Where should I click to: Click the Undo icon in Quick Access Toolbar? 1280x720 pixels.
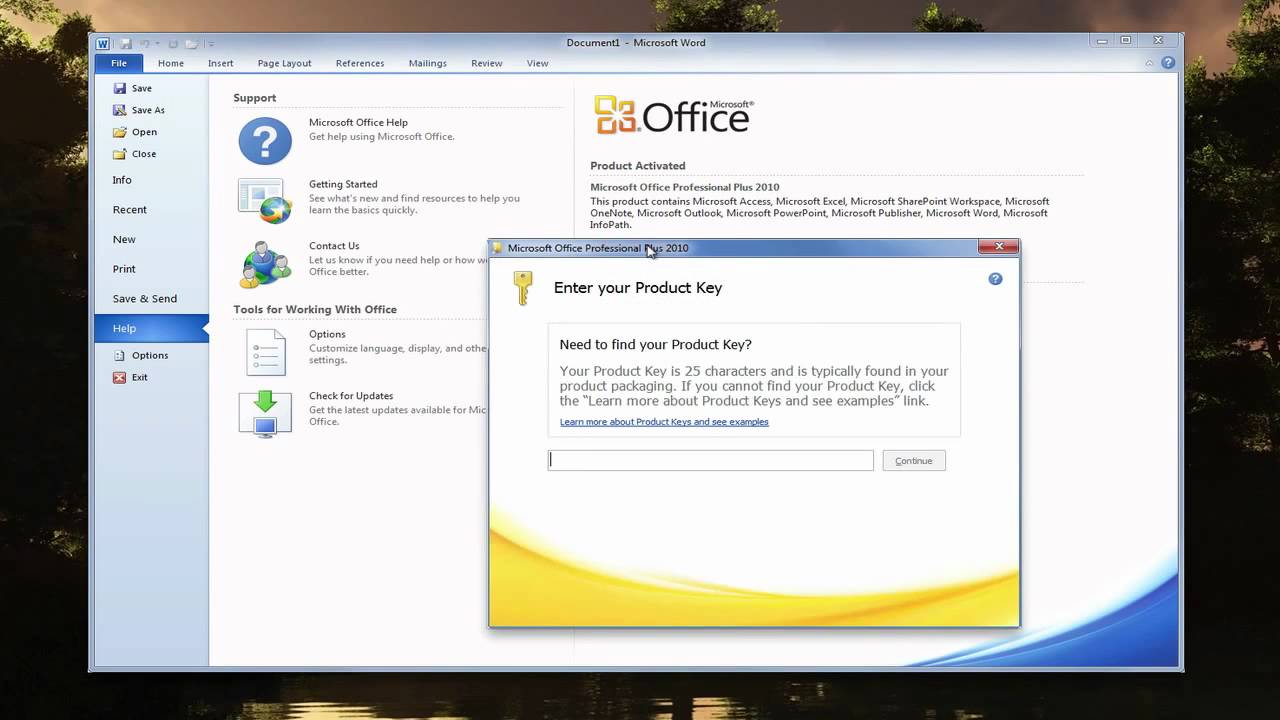tap(145, 43)
